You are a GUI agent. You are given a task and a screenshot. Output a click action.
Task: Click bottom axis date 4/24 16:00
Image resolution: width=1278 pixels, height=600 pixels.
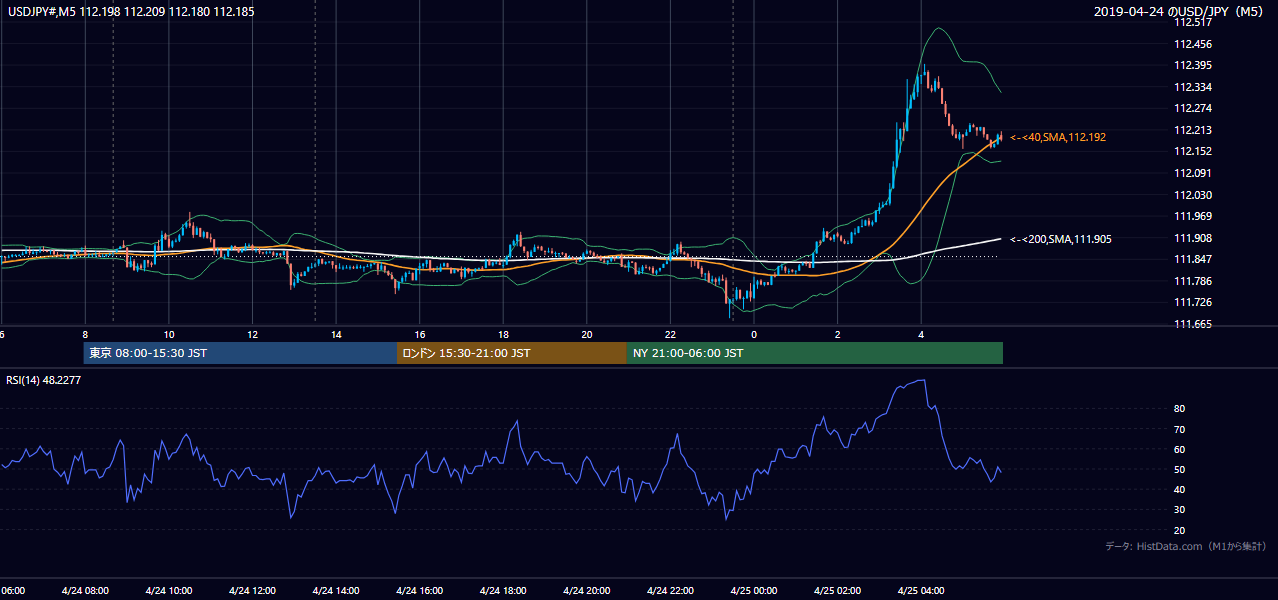click(x=420, y=591)
